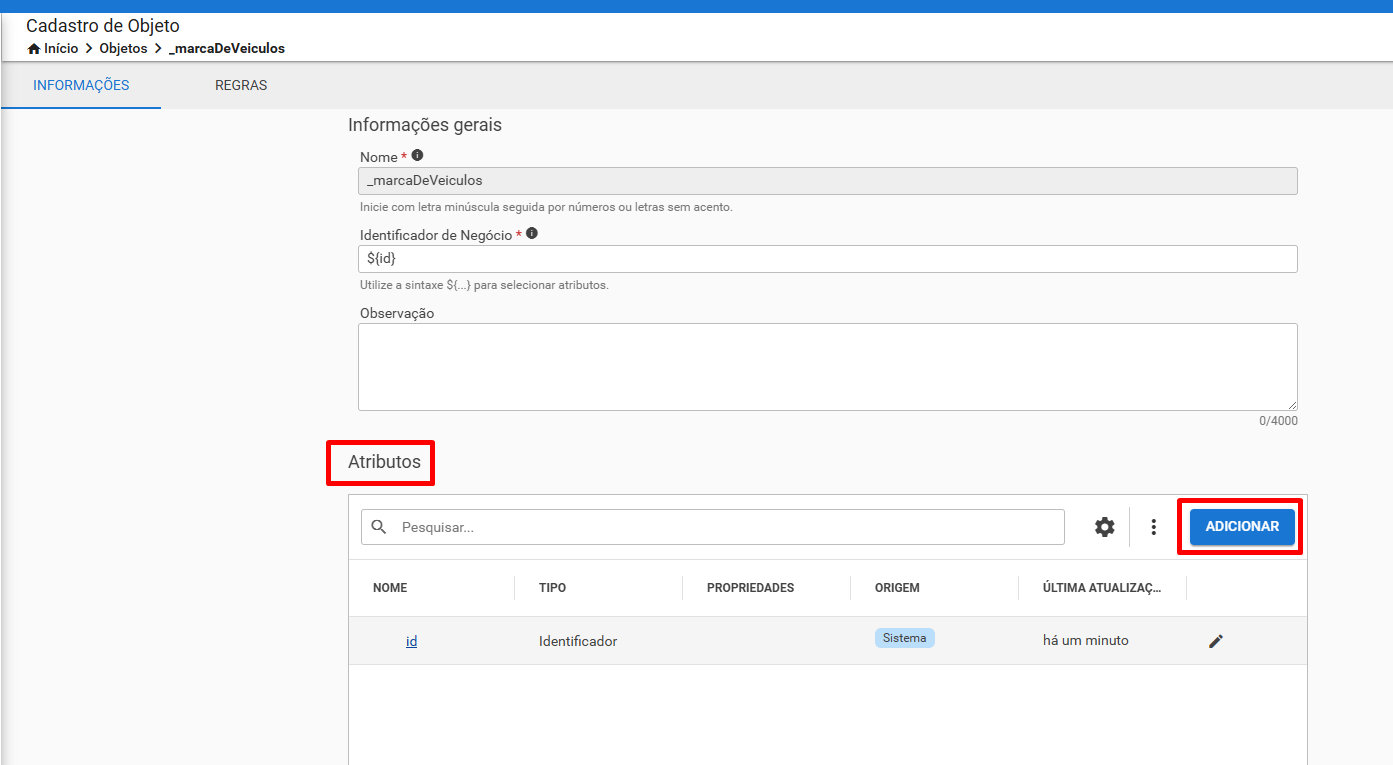
Task: Open the id attribute link
Action: [x=411, y=641]
